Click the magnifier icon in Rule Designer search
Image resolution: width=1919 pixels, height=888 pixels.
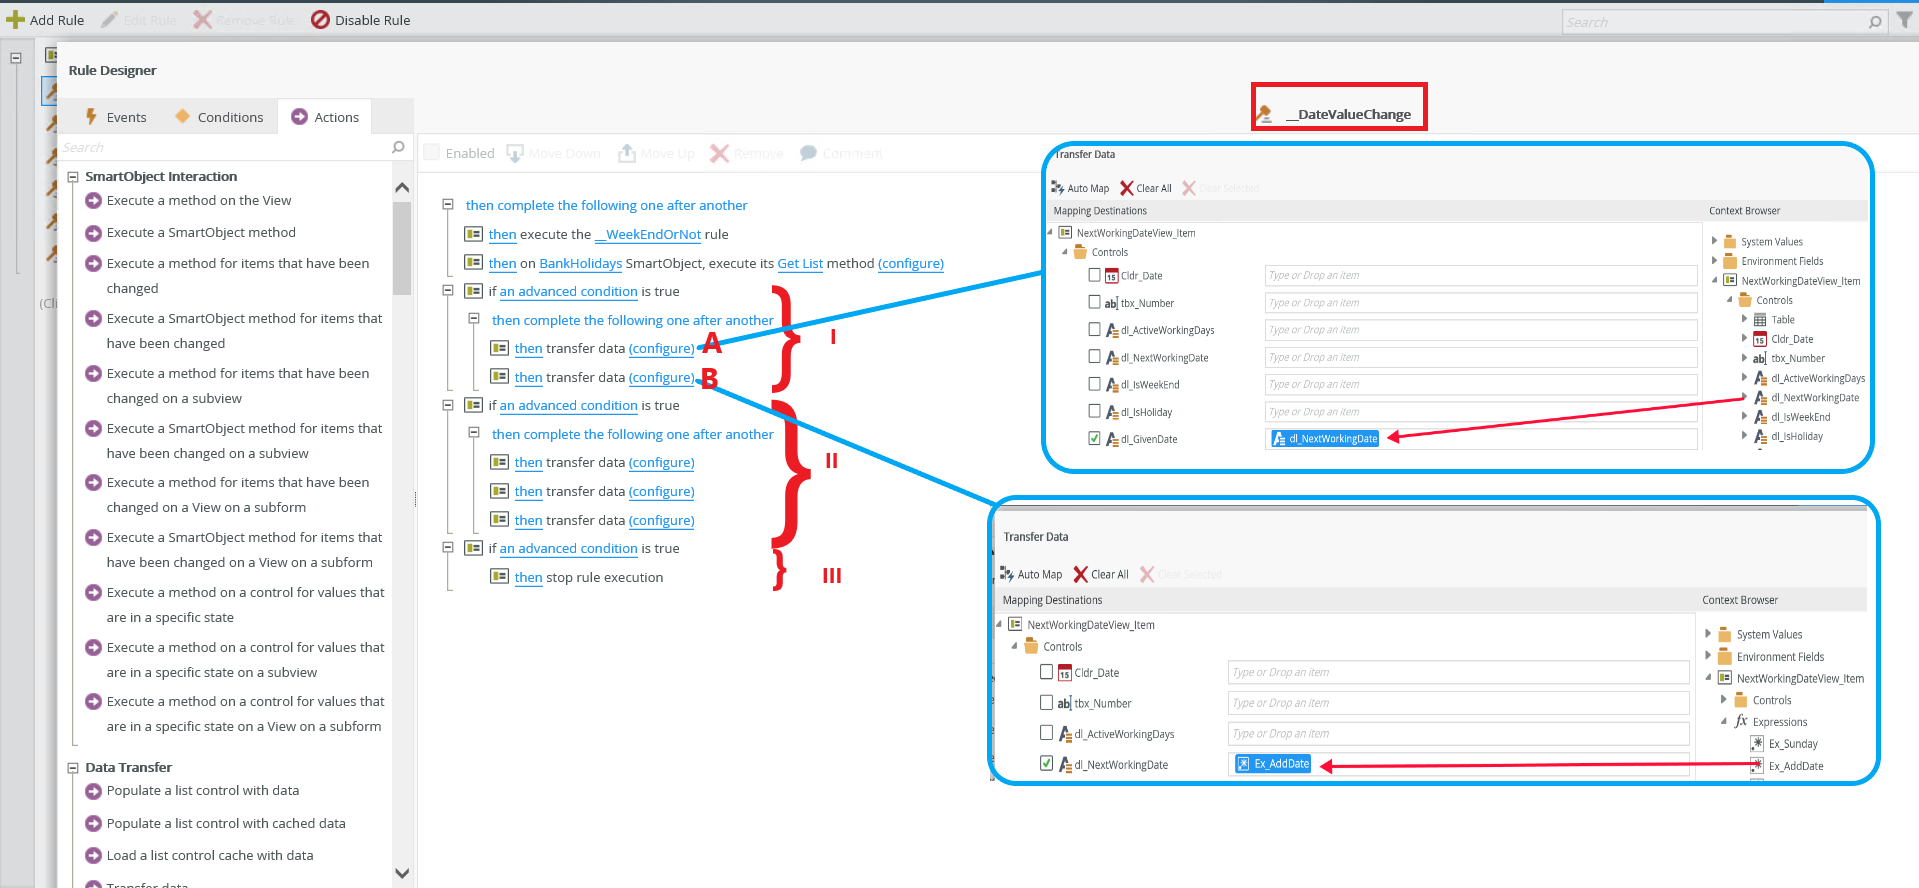[398, 147]
